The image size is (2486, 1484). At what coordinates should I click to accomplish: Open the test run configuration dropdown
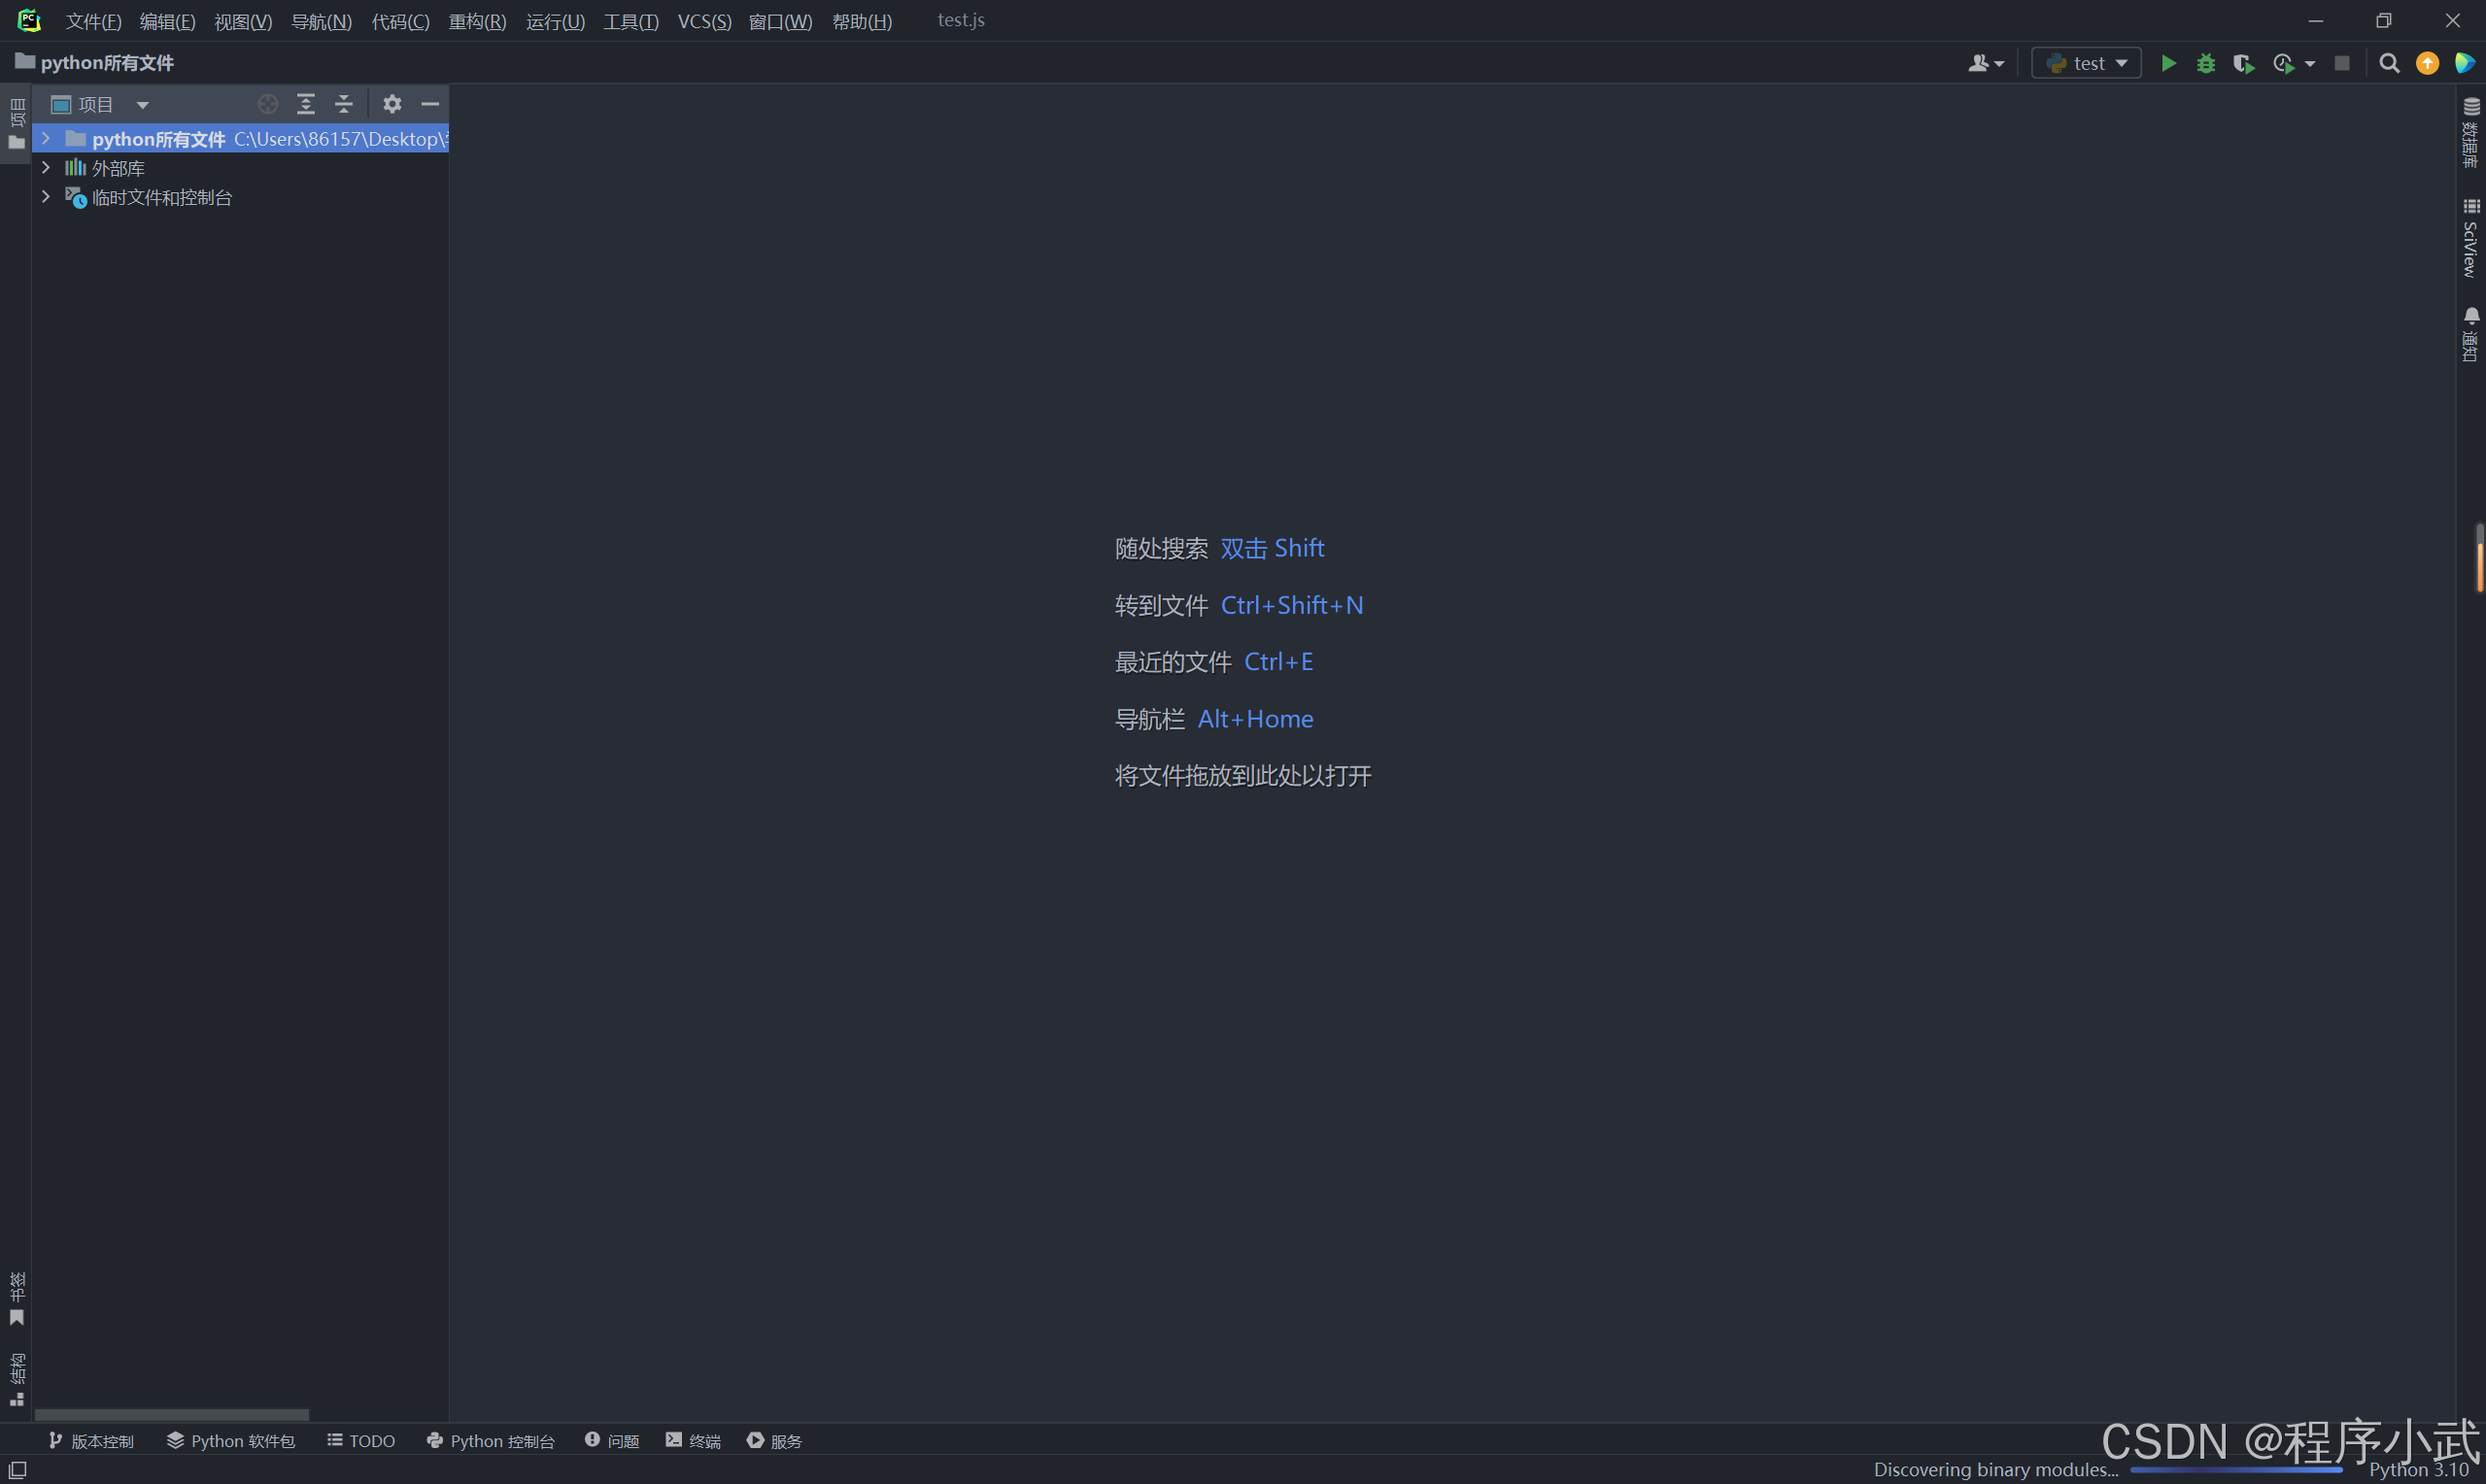point(2087,63)
